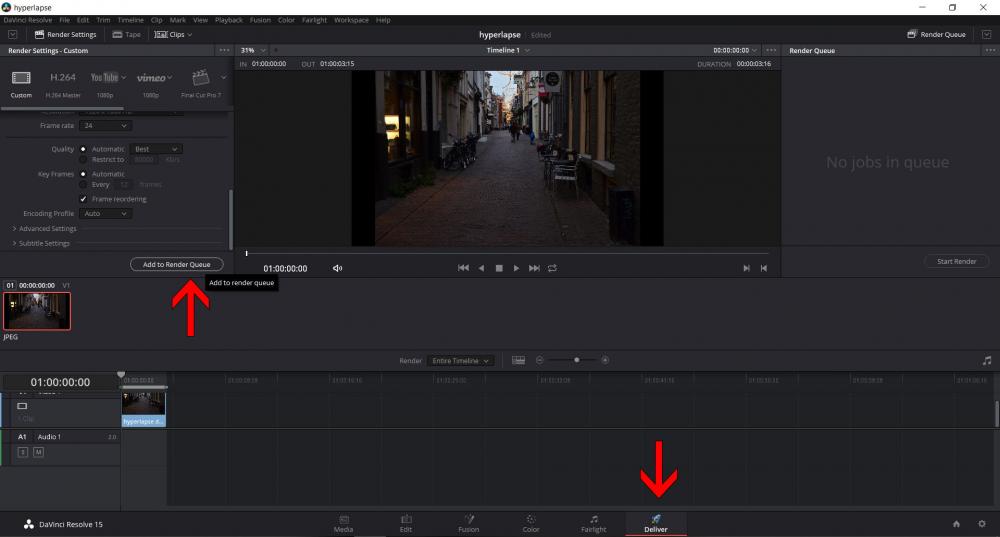Viewport: 1000px width, 537px height.
Task: Switch to the Color page tab
Action: click(531, 524)
